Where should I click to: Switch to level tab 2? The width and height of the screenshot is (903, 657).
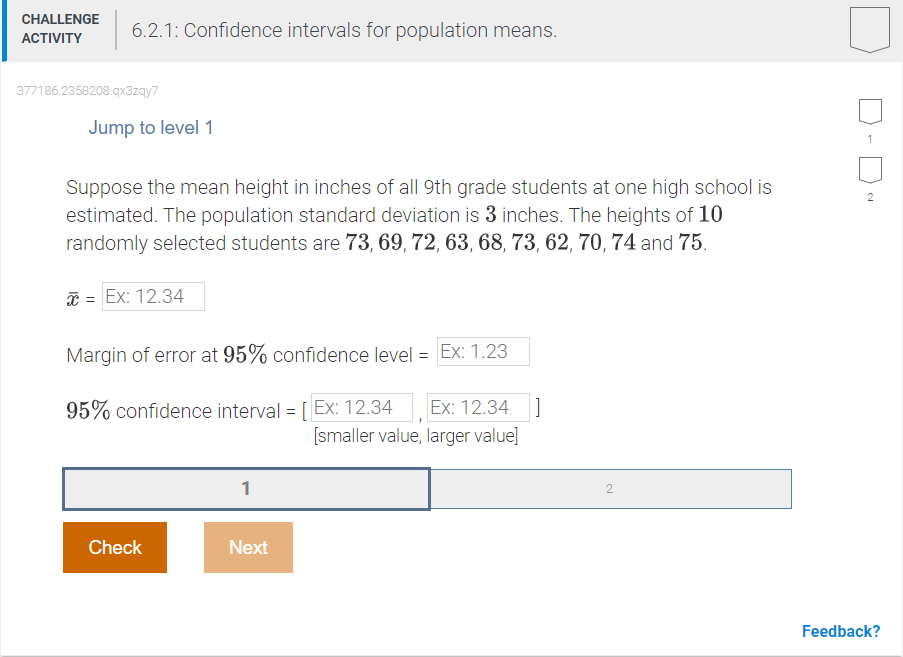610,488
